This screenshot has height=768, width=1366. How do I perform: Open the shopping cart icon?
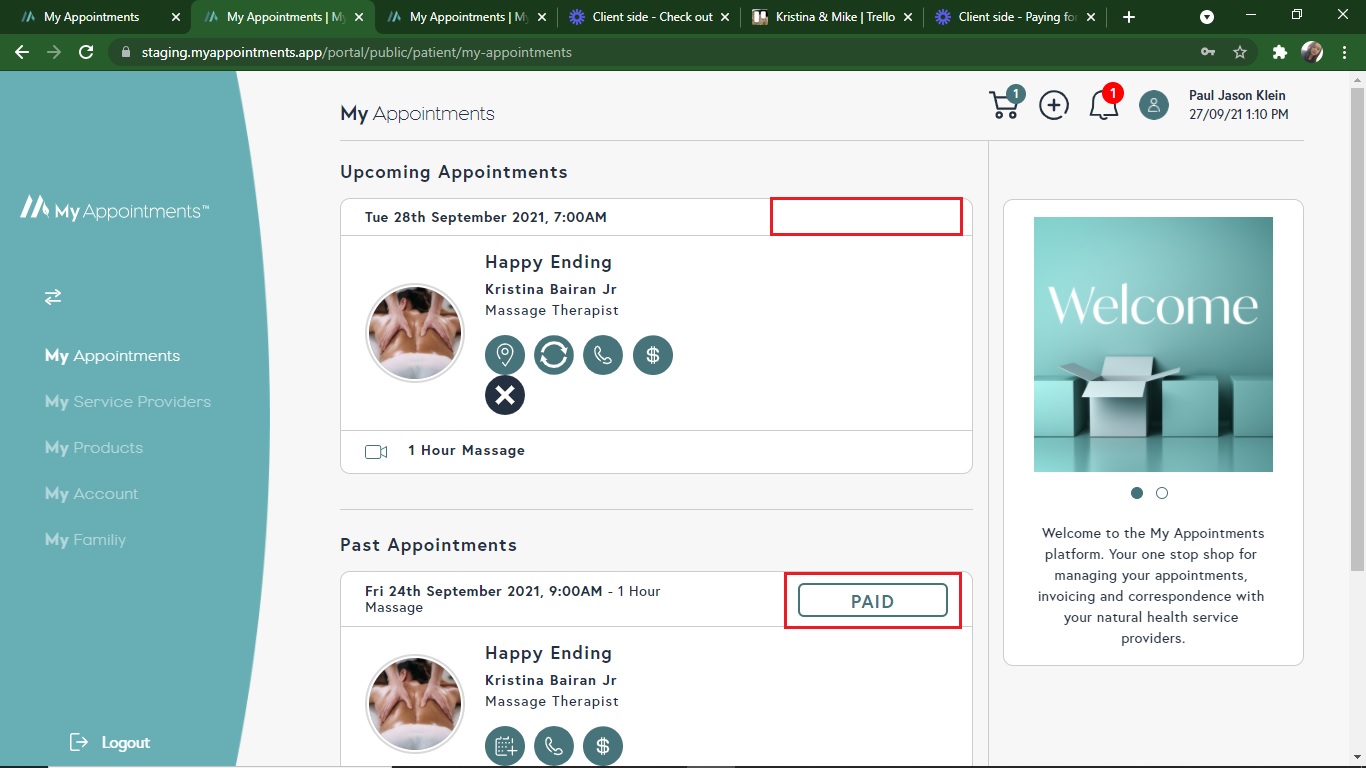1005,104
